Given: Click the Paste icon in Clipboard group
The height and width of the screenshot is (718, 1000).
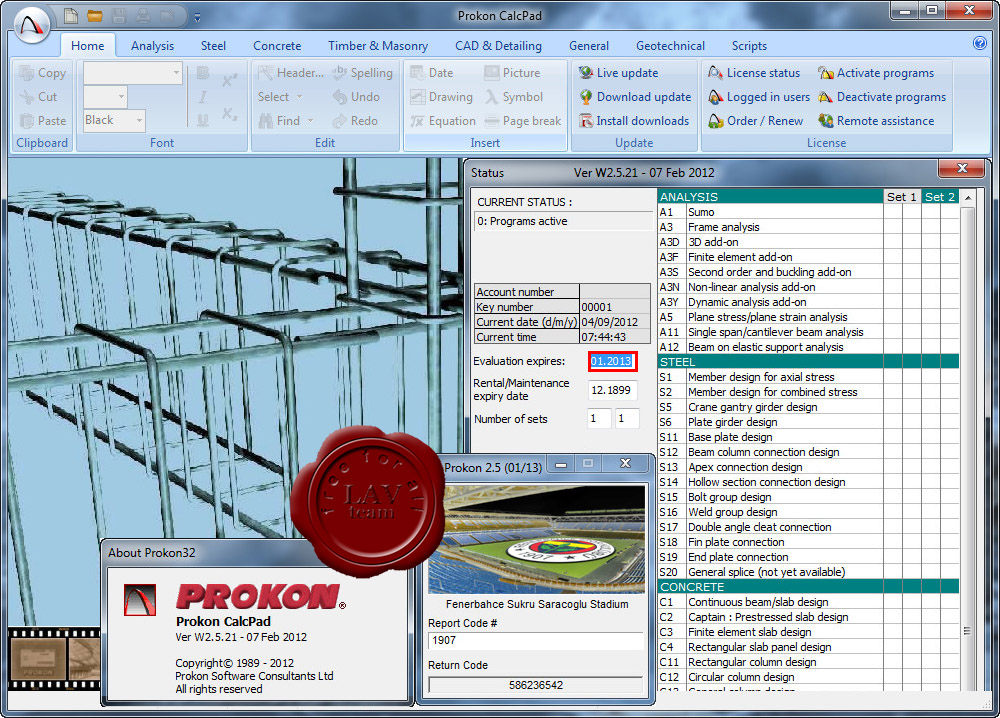Looking at the screenshot, I should click(x=26, y=121).
